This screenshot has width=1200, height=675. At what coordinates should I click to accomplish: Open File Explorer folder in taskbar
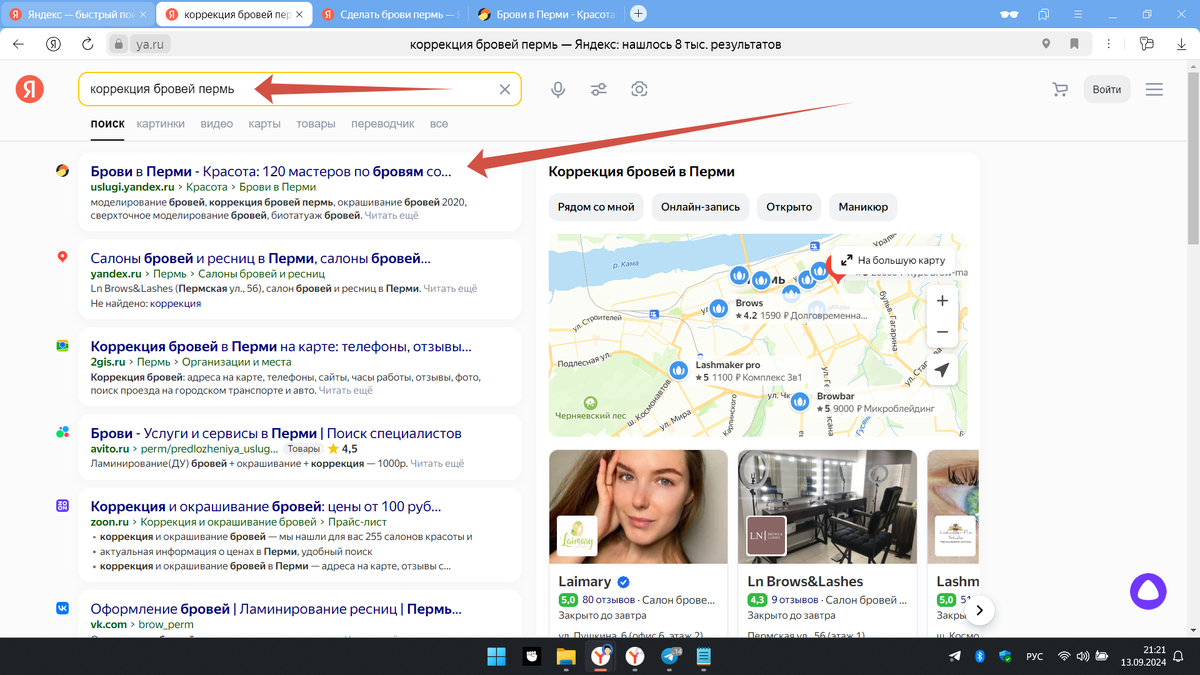click(x=566, y=656)
